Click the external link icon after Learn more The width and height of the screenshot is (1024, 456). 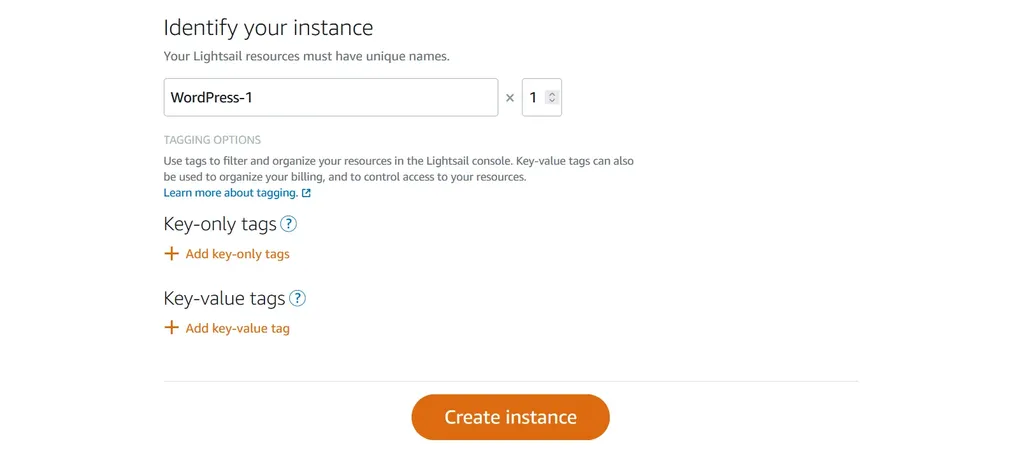click(306, 193)
